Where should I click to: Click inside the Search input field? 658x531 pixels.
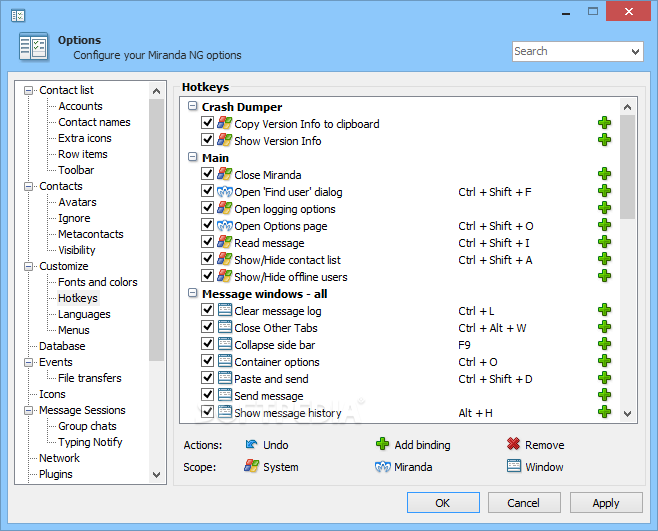pyautogui.click(x=571, y=52)
